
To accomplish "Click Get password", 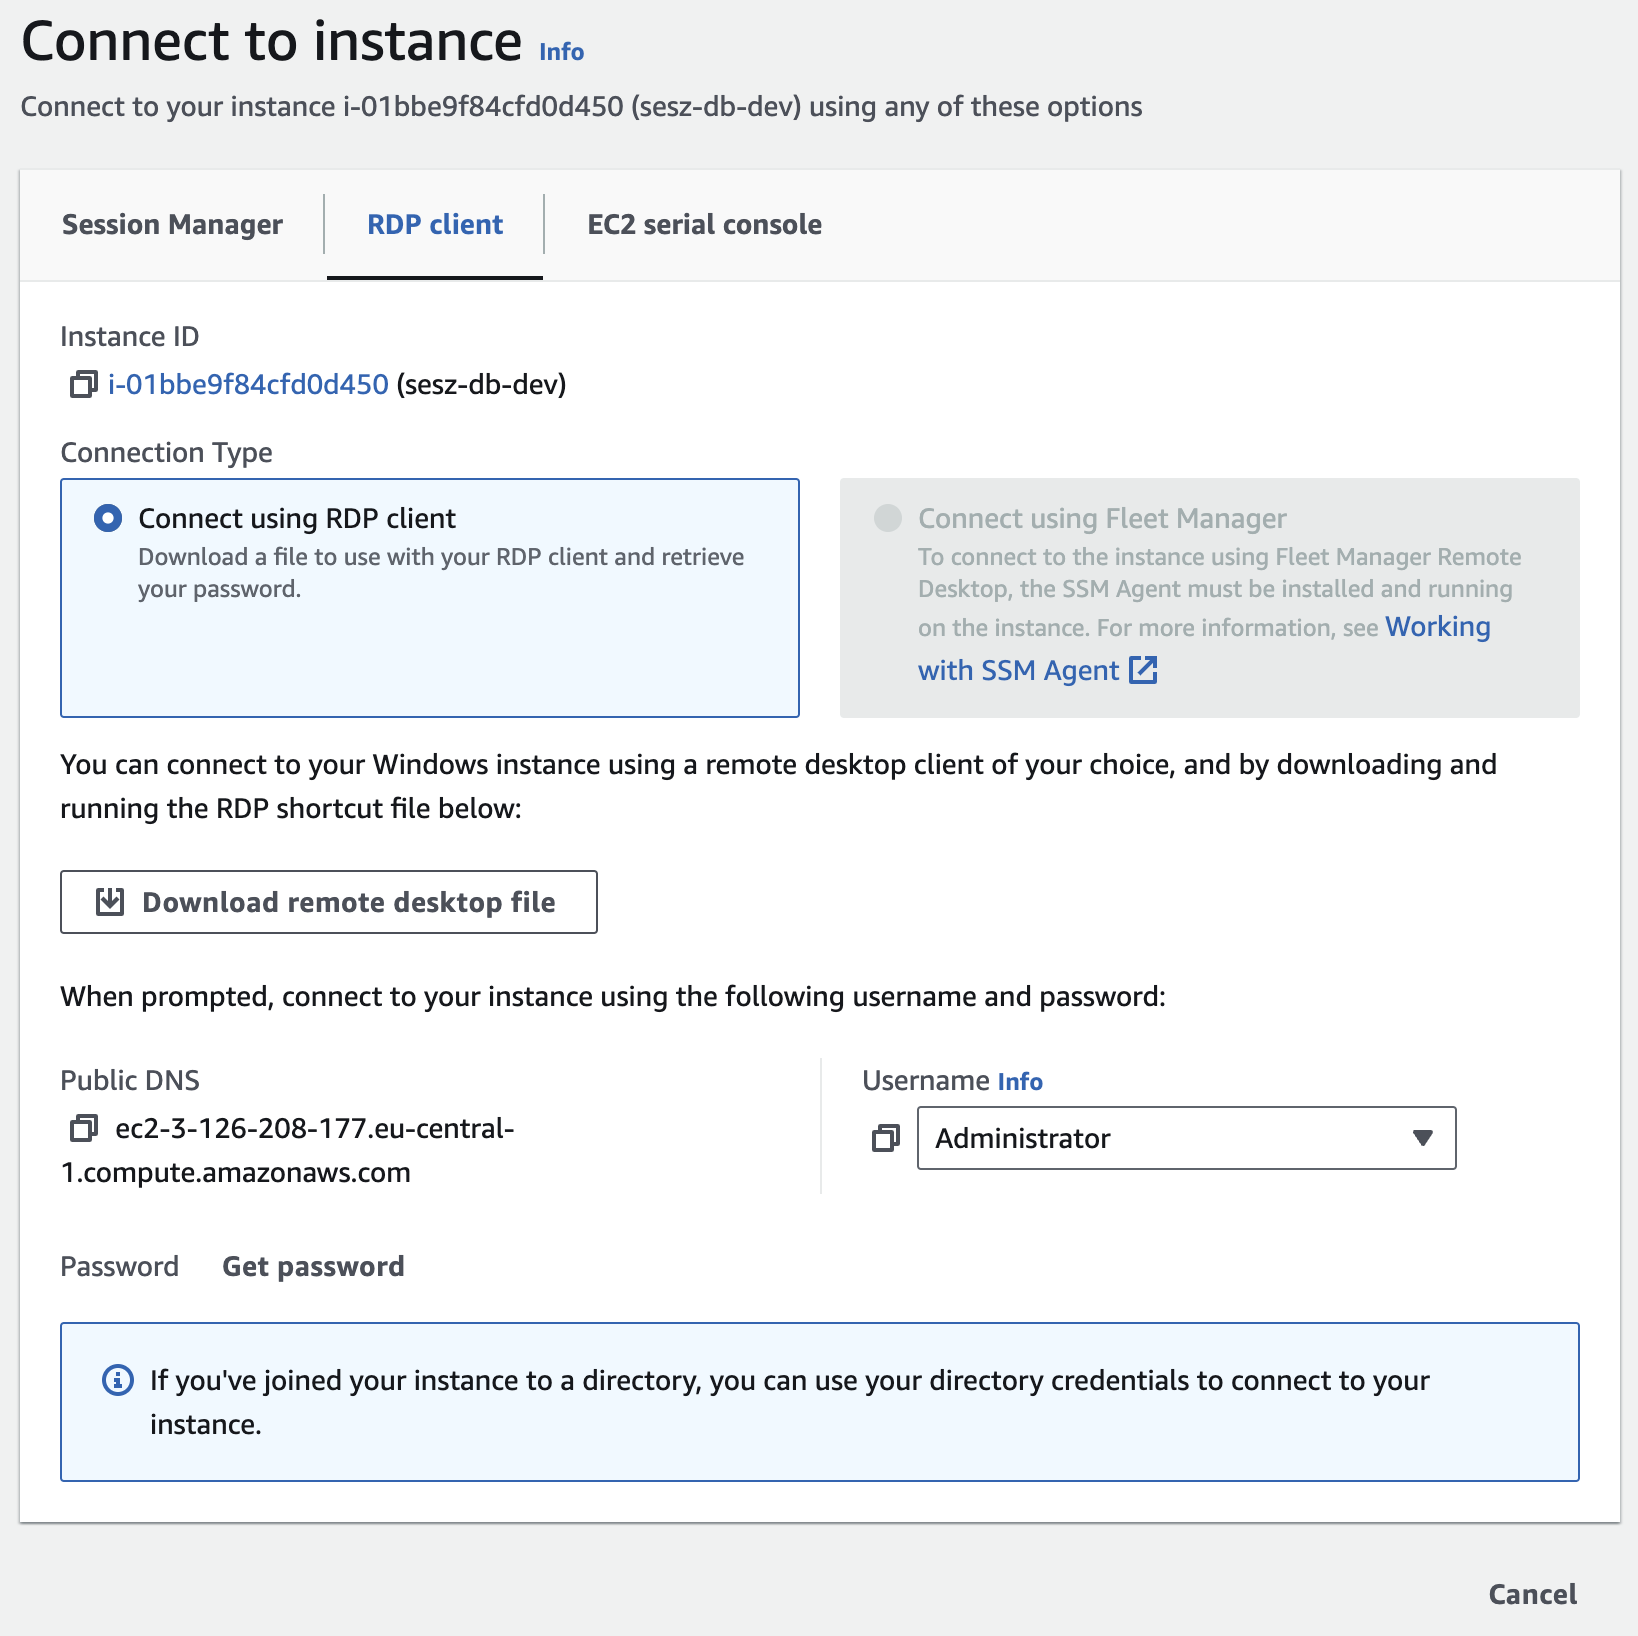I will (312, 1266).
